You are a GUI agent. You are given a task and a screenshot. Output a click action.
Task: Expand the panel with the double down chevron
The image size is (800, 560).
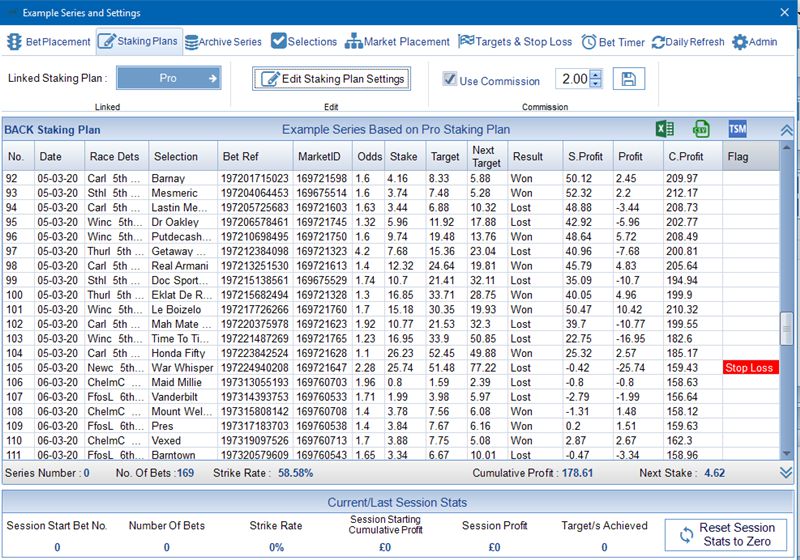(786, 473)
